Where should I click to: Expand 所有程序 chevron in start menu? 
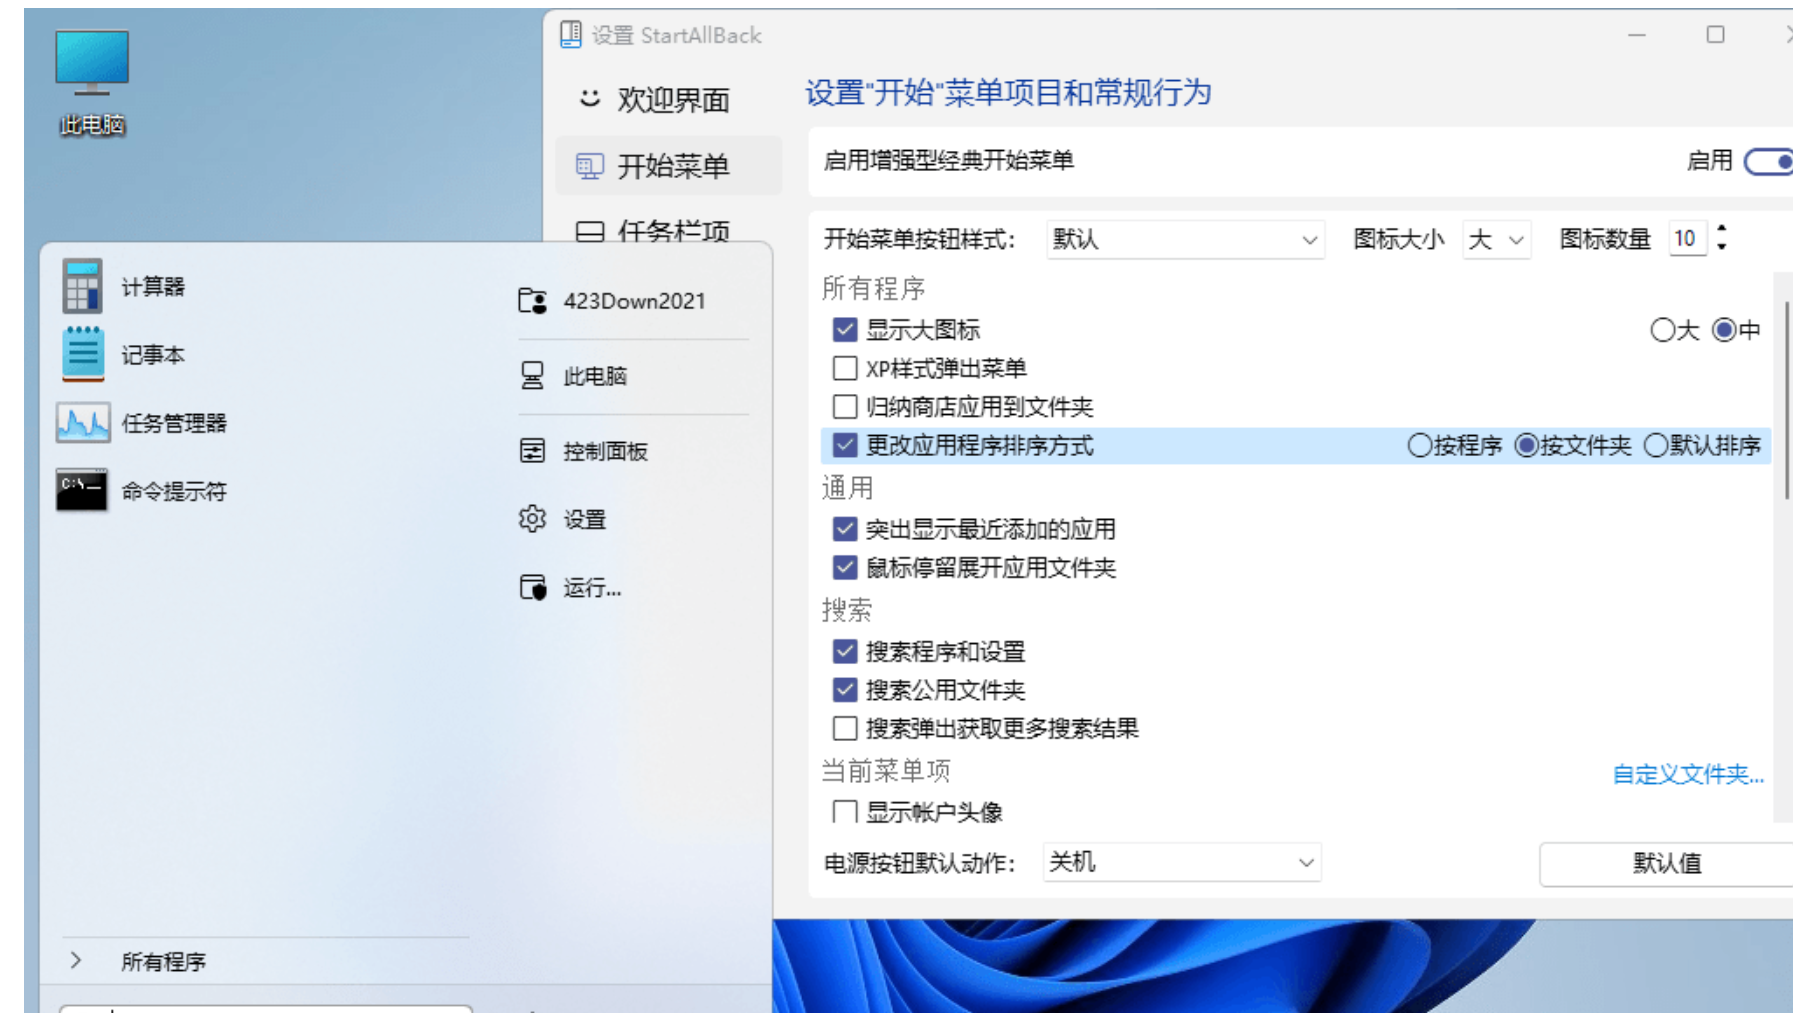click(x=76, y=961)
